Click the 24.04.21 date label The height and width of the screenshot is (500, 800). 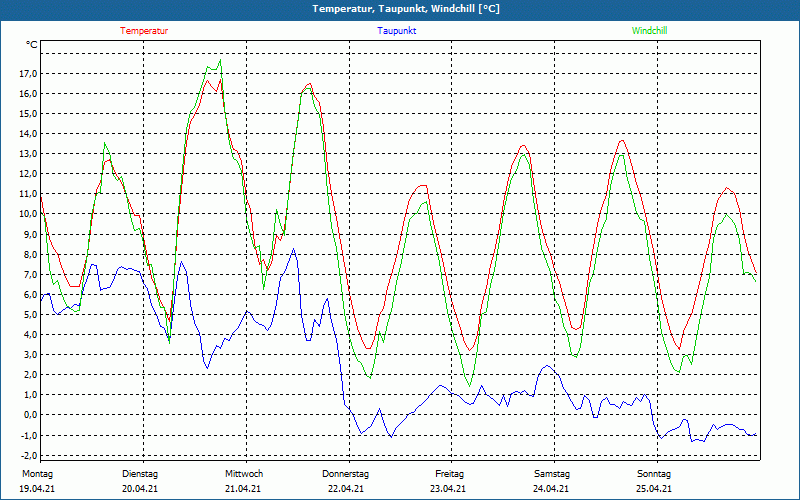click(551, 488)
